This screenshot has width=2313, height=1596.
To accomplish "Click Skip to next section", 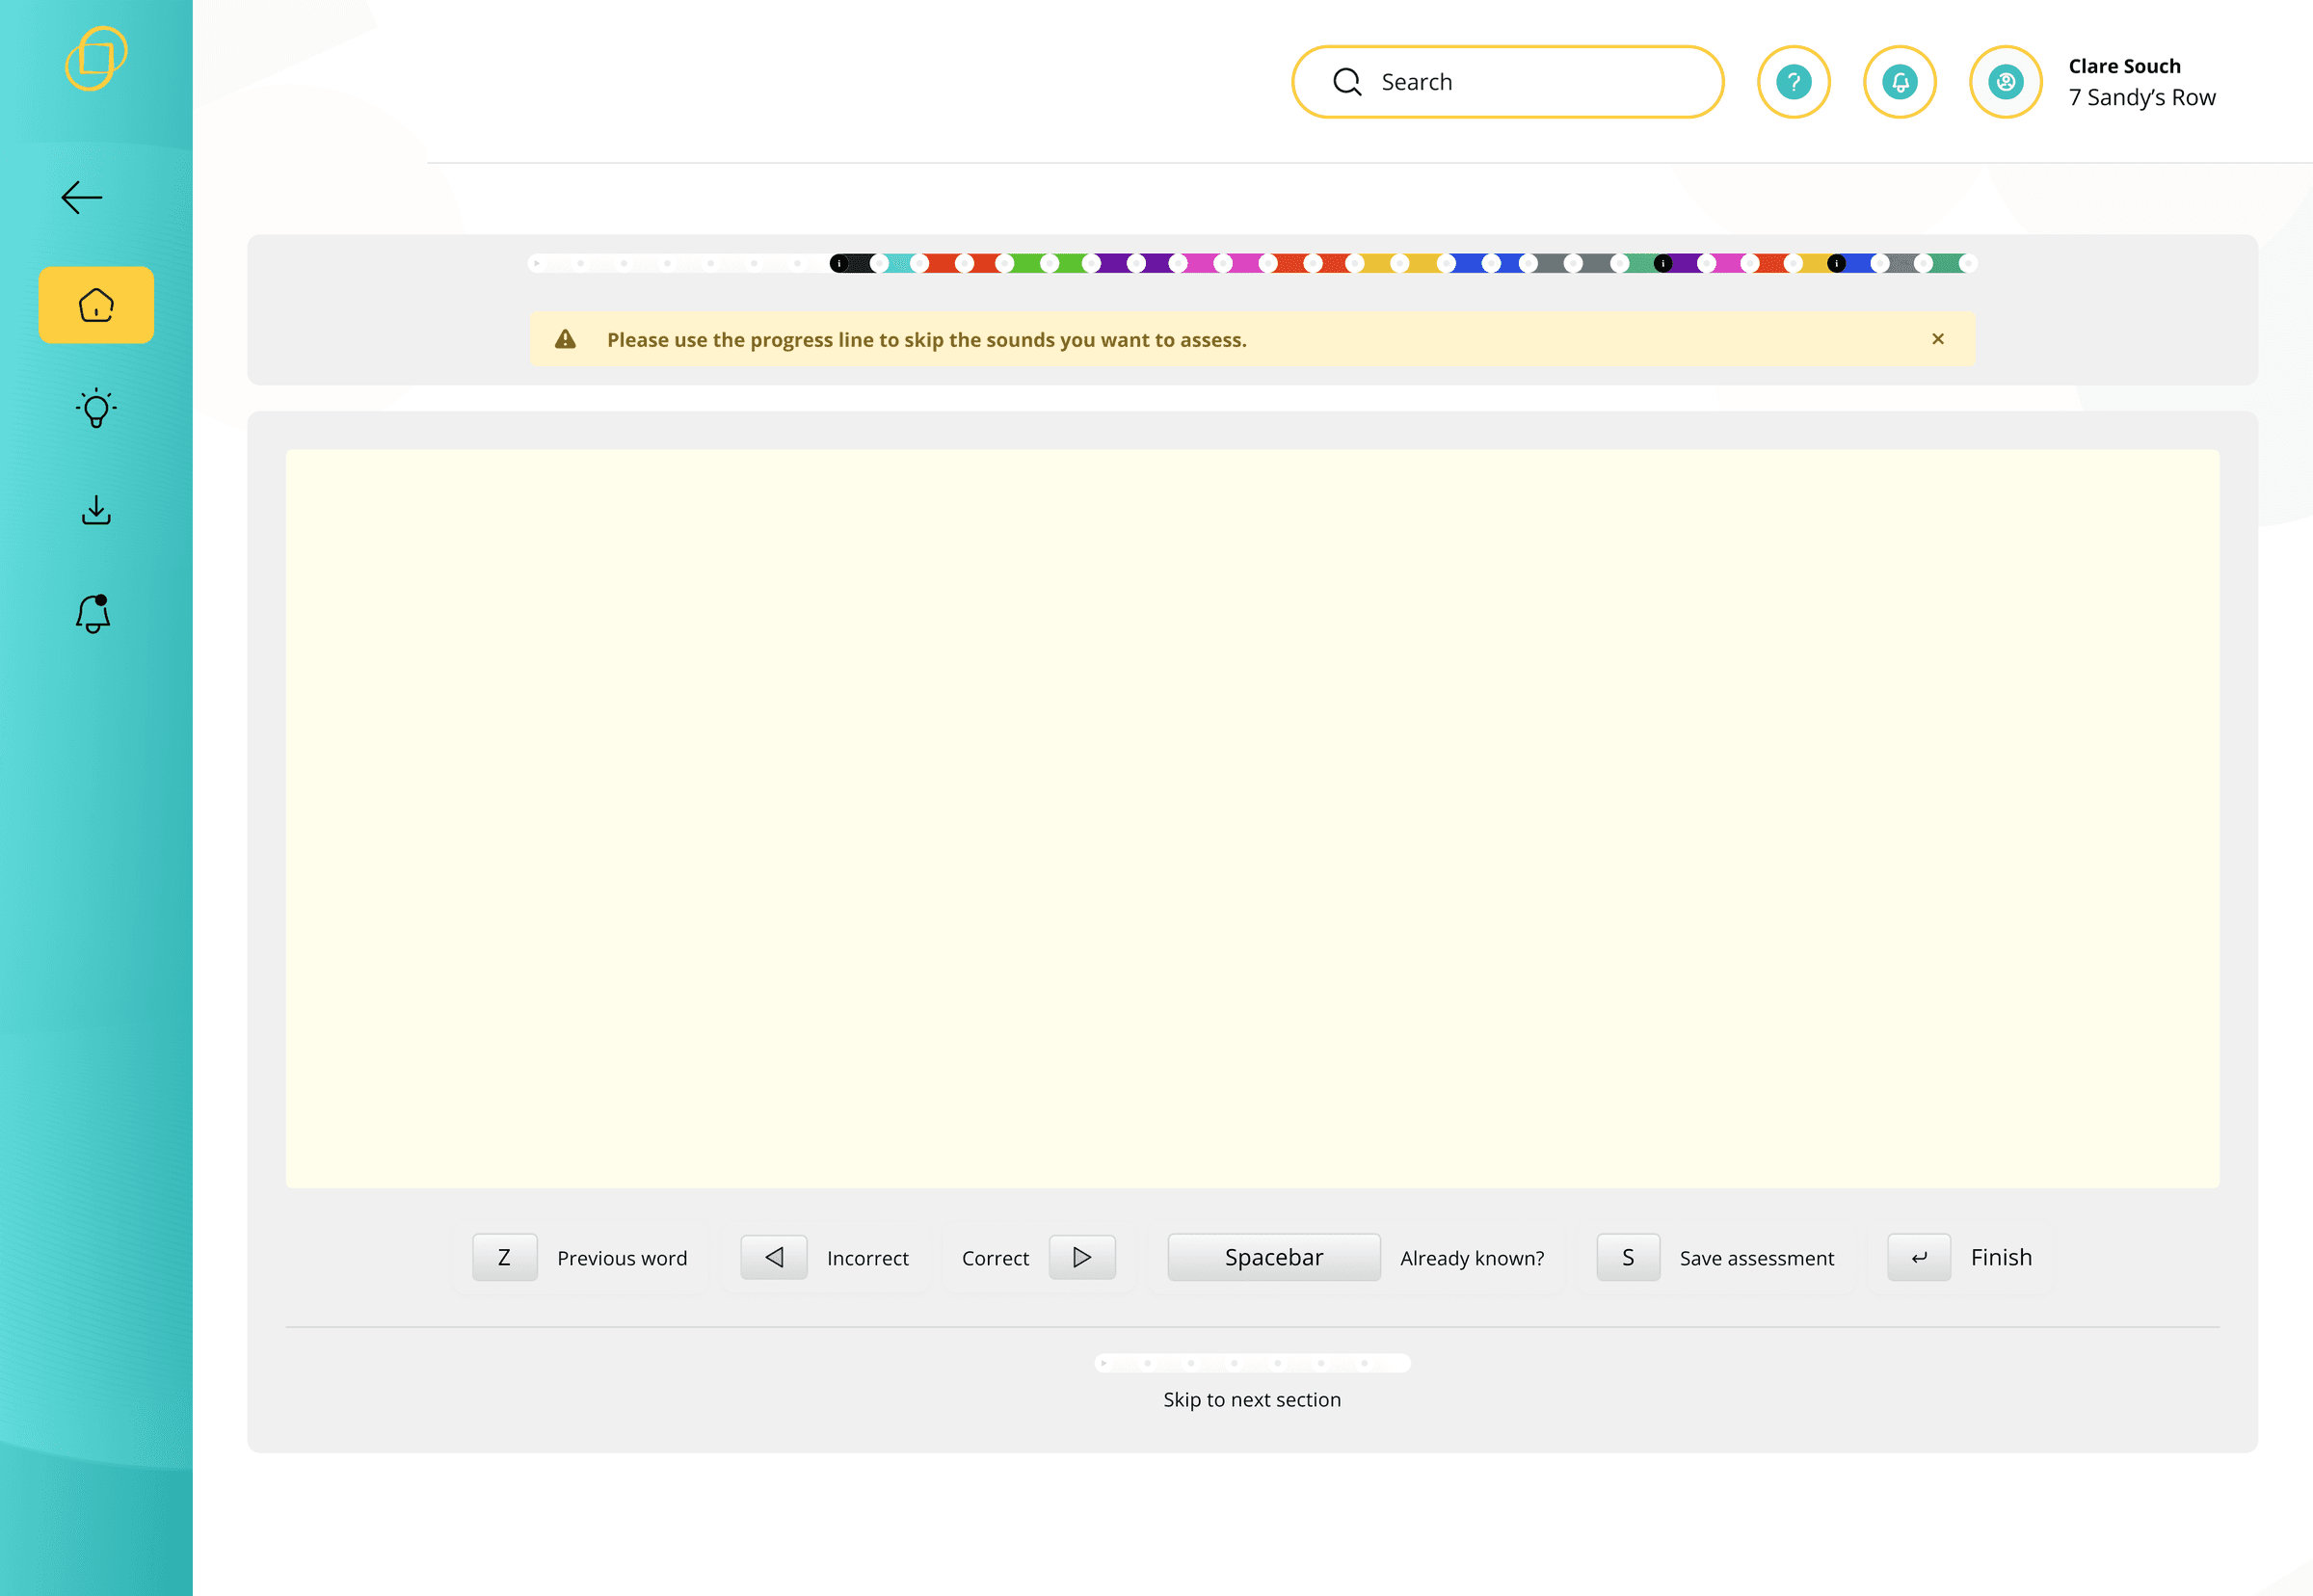I will coord(1252,1399).
